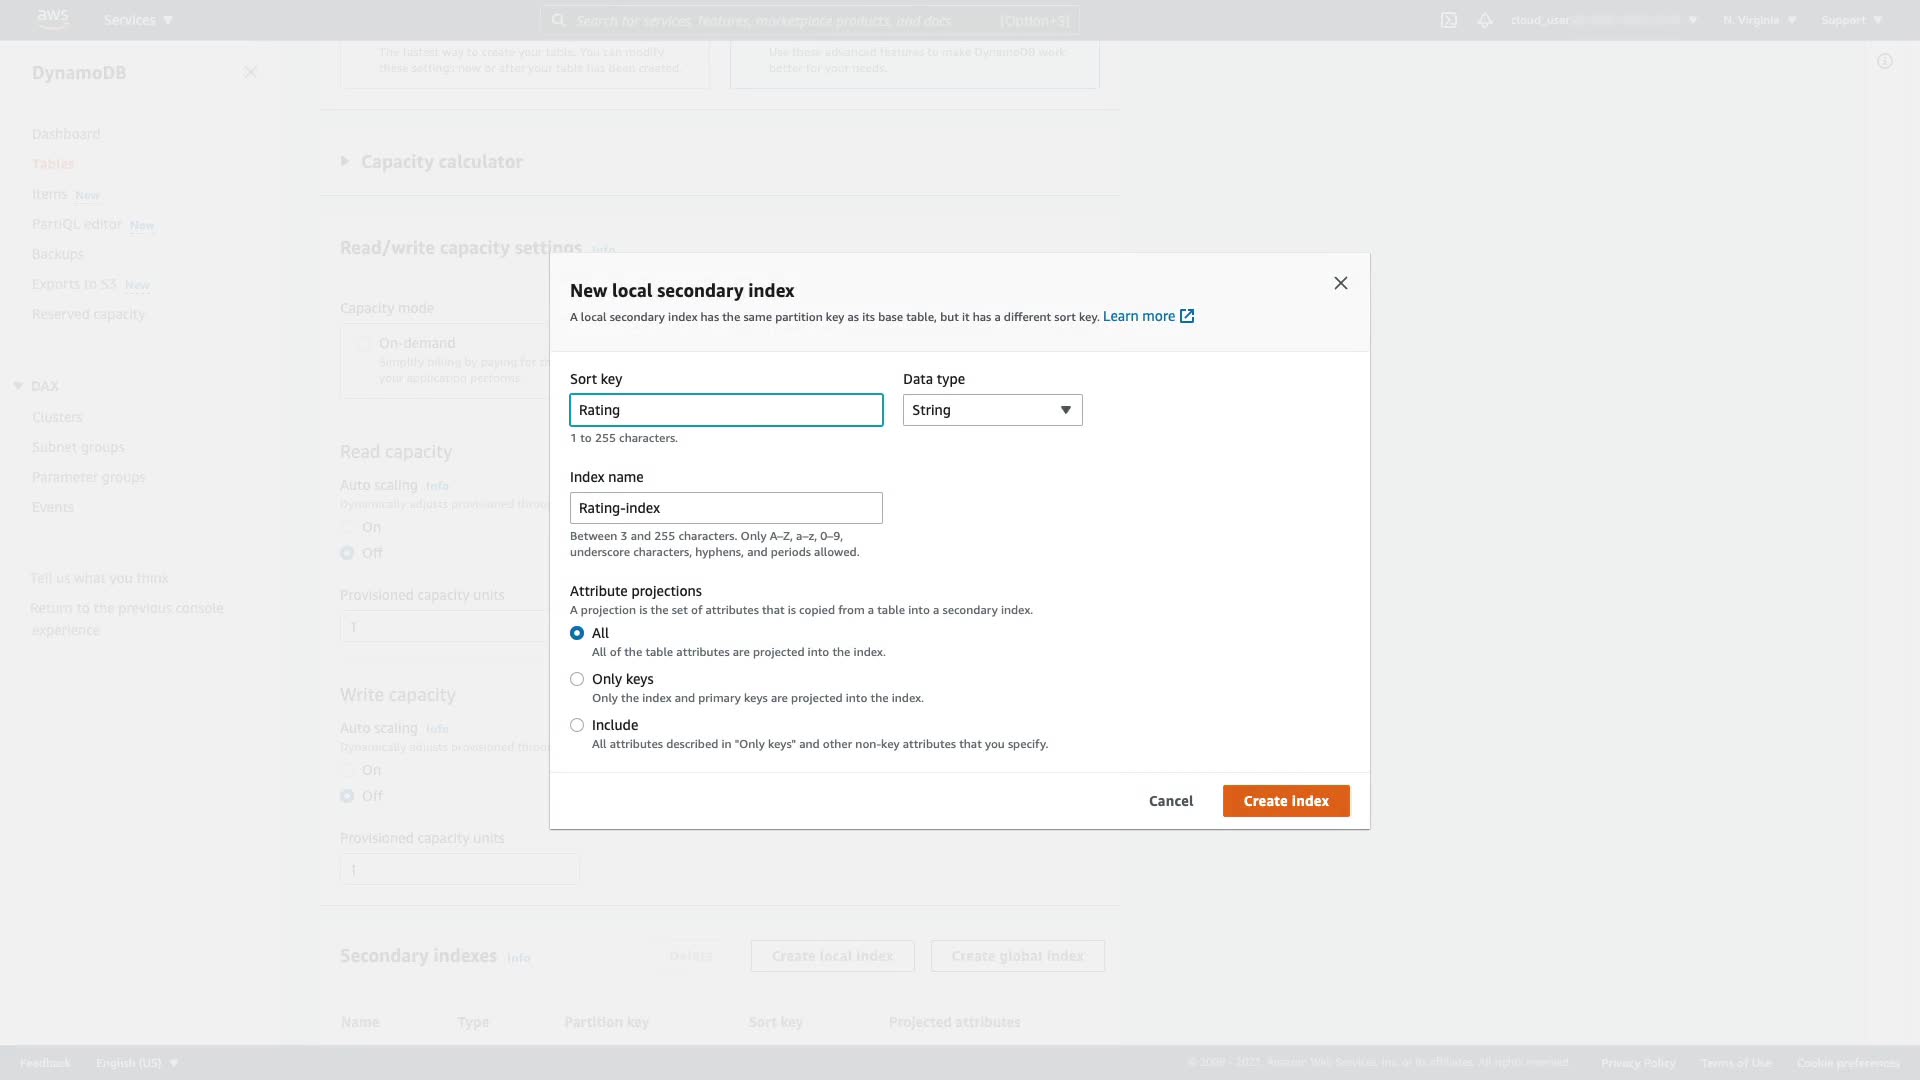Close the New local secondary index dialog

(x=1341, y=283)
